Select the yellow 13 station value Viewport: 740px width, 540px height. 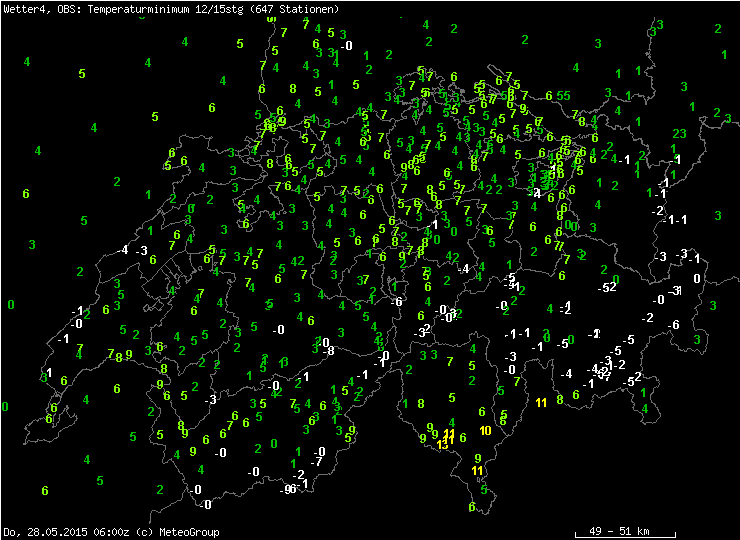pyautogui.click(x=443, y=445)
